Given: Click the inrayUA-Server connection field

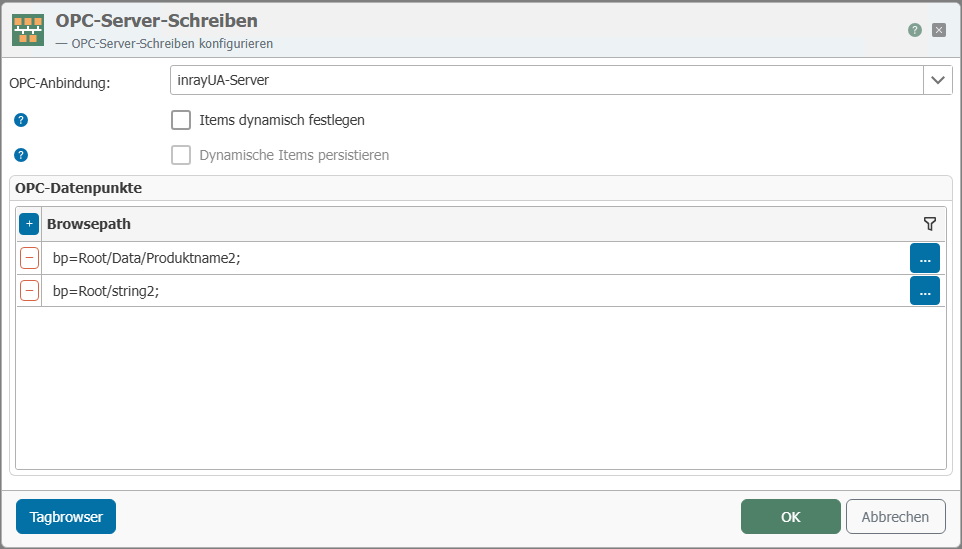Looking at the screenshot, I should (545, 80).
